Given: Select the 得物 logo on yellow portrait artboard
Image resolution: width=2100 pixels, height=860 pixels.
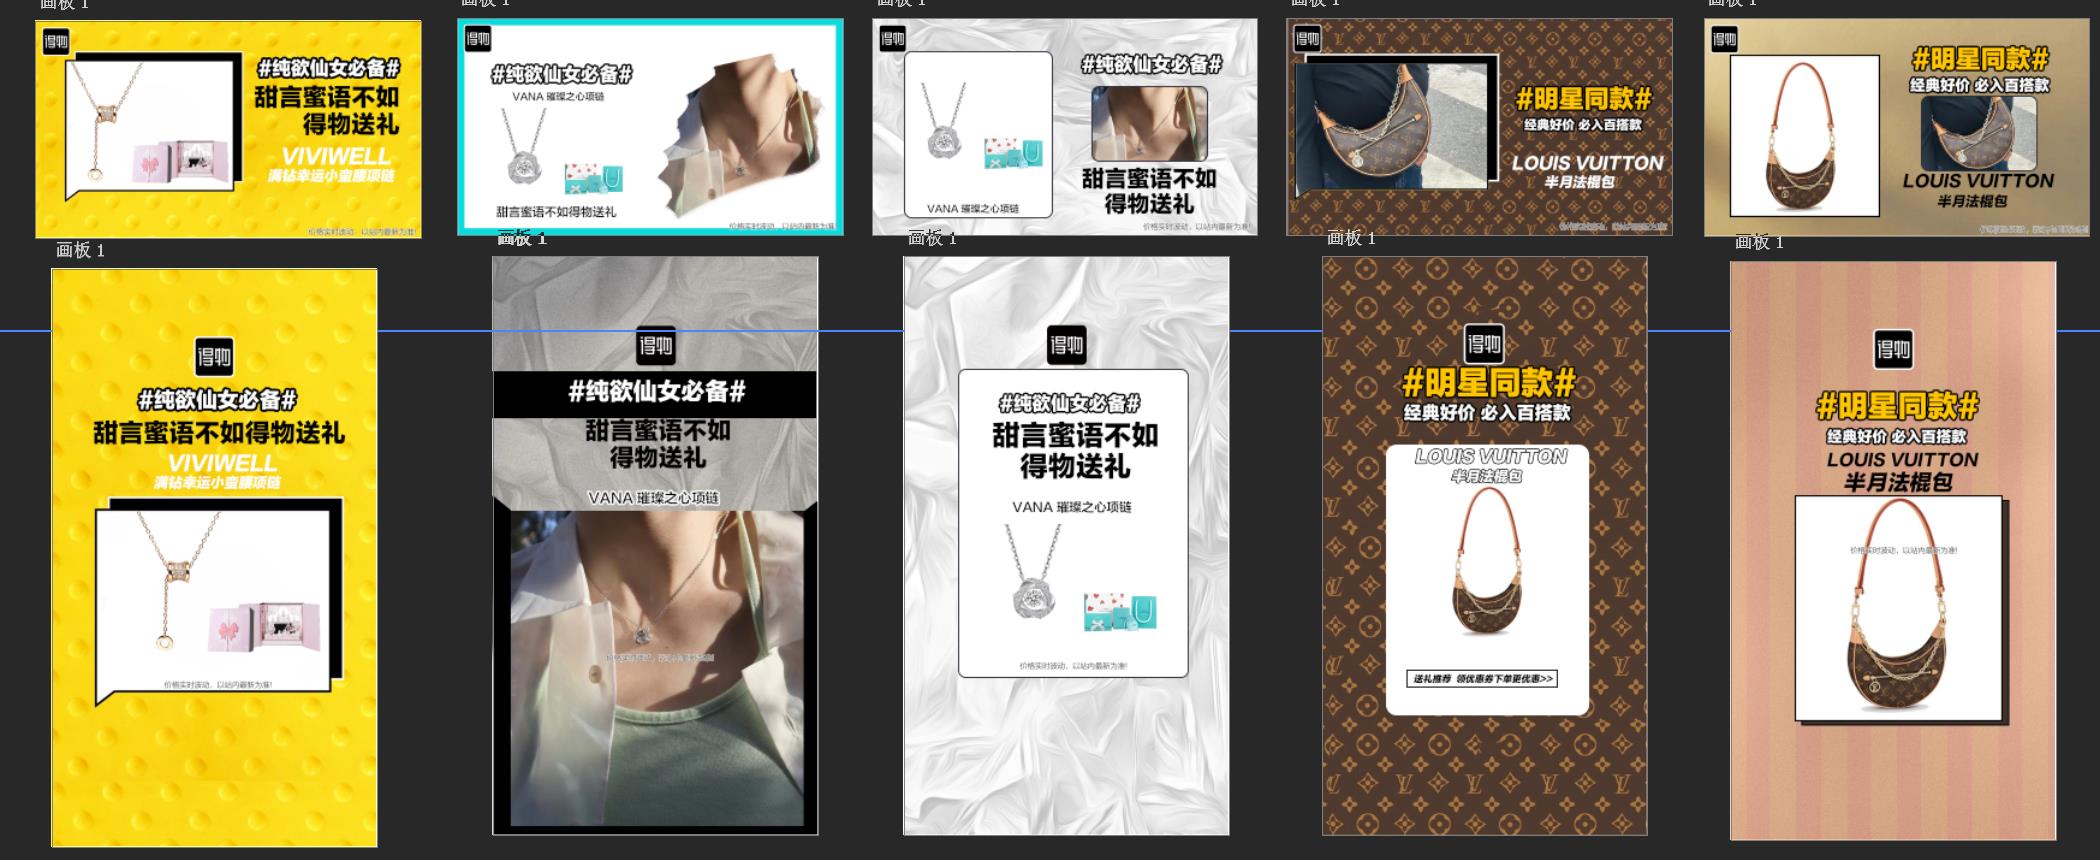Looking at the screenshot, I should 214,357.
